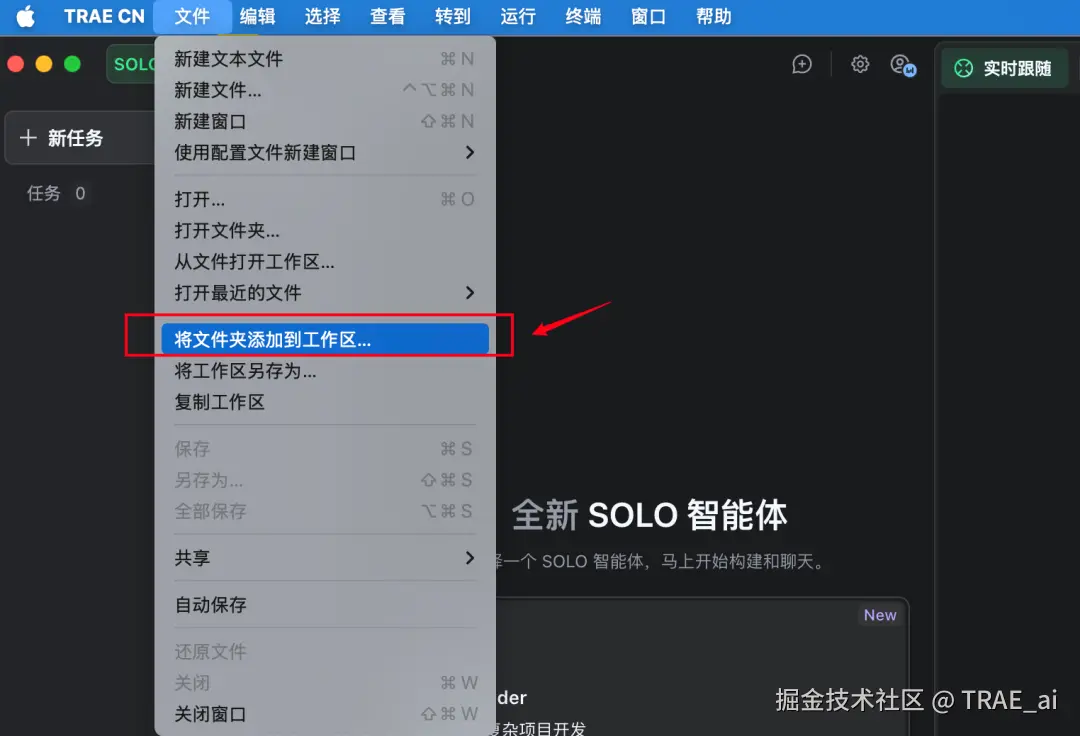Open the 选择 menu
Viewport: 1080px width, 736px height.
pos(322,17)
